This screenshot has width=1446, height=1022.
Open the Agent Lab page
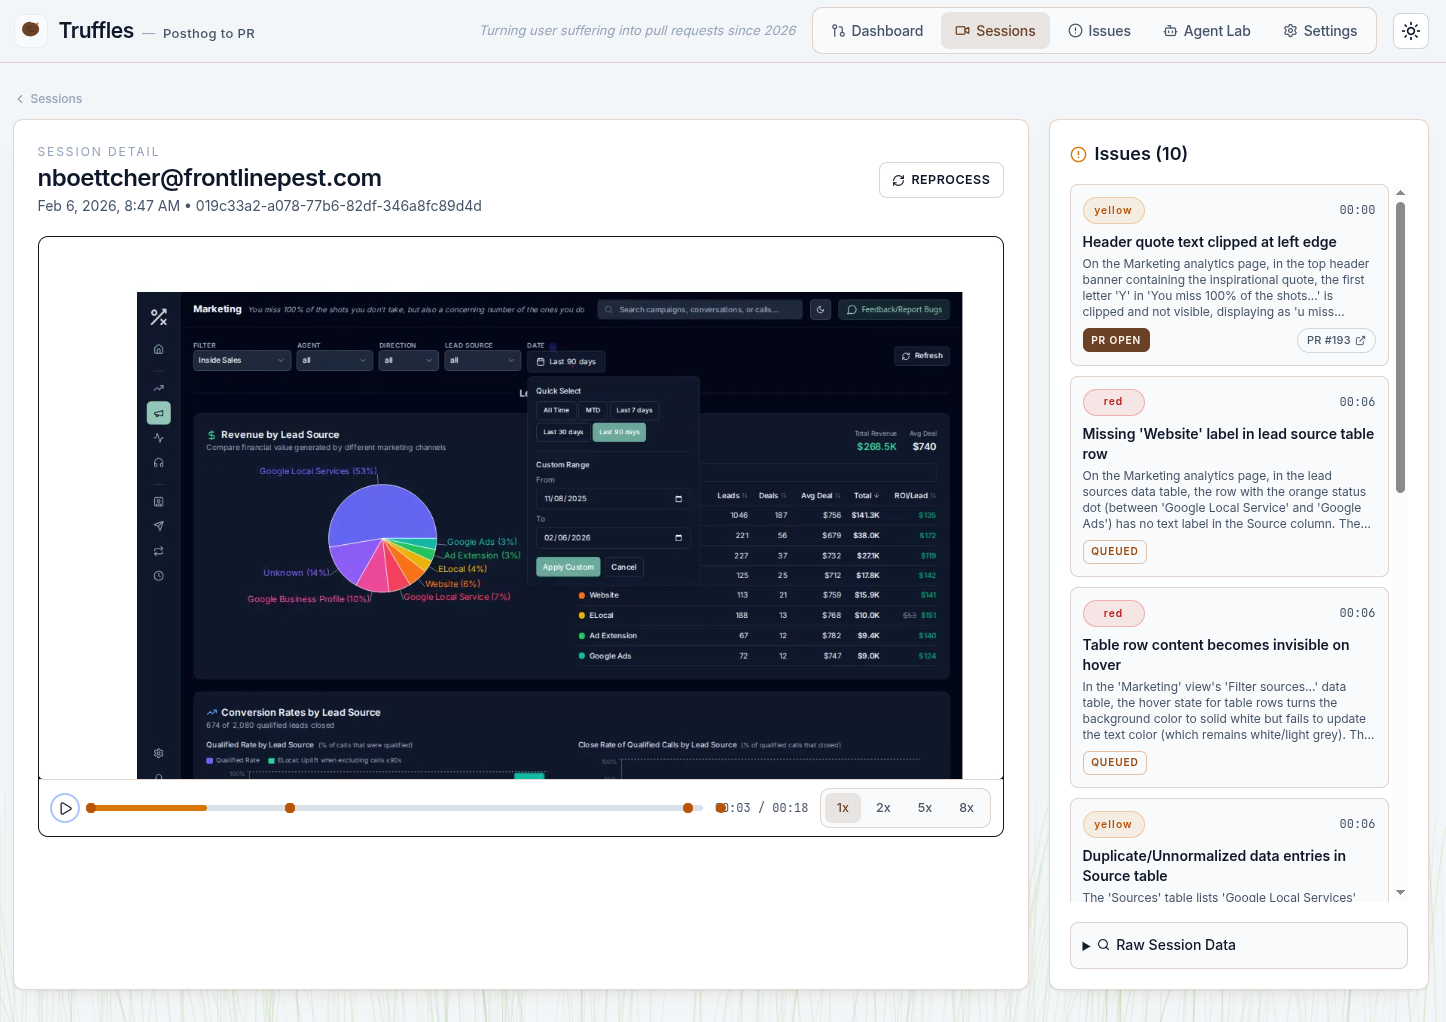(x=1206, y=31)
